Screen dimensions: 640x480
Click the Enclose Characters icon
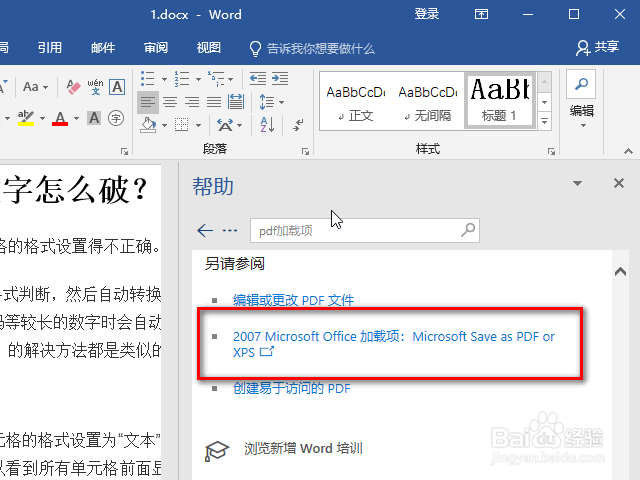coord(116,118)
